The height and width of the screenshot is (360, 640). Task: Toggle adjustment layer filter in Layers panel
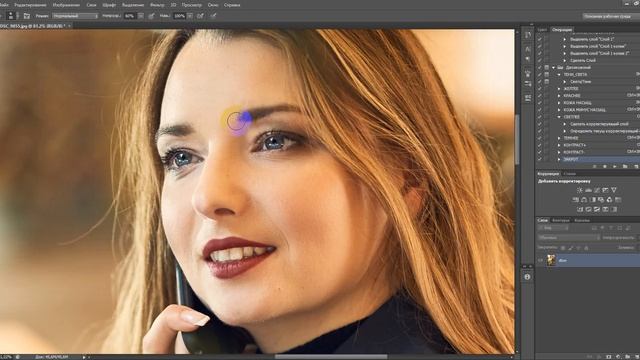click(602, 228)
